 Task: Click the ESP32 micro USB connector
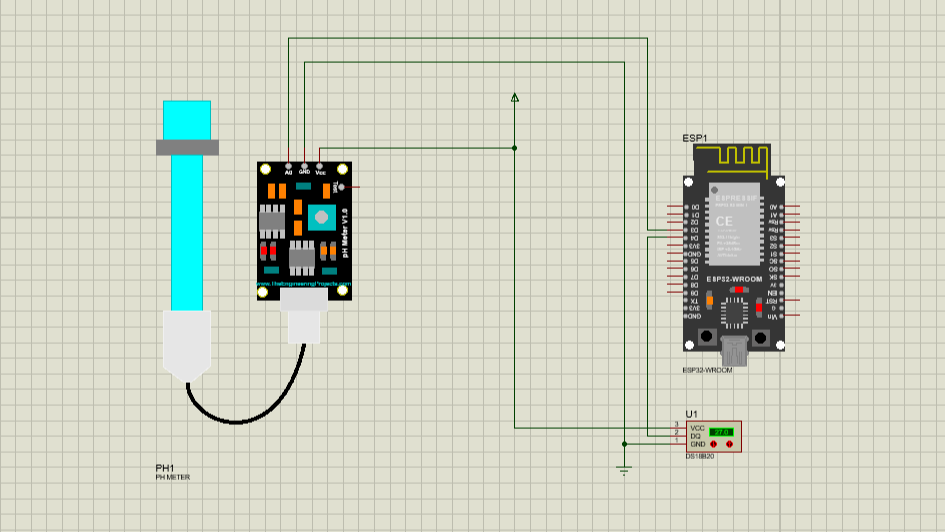click(x=734, y=351)
